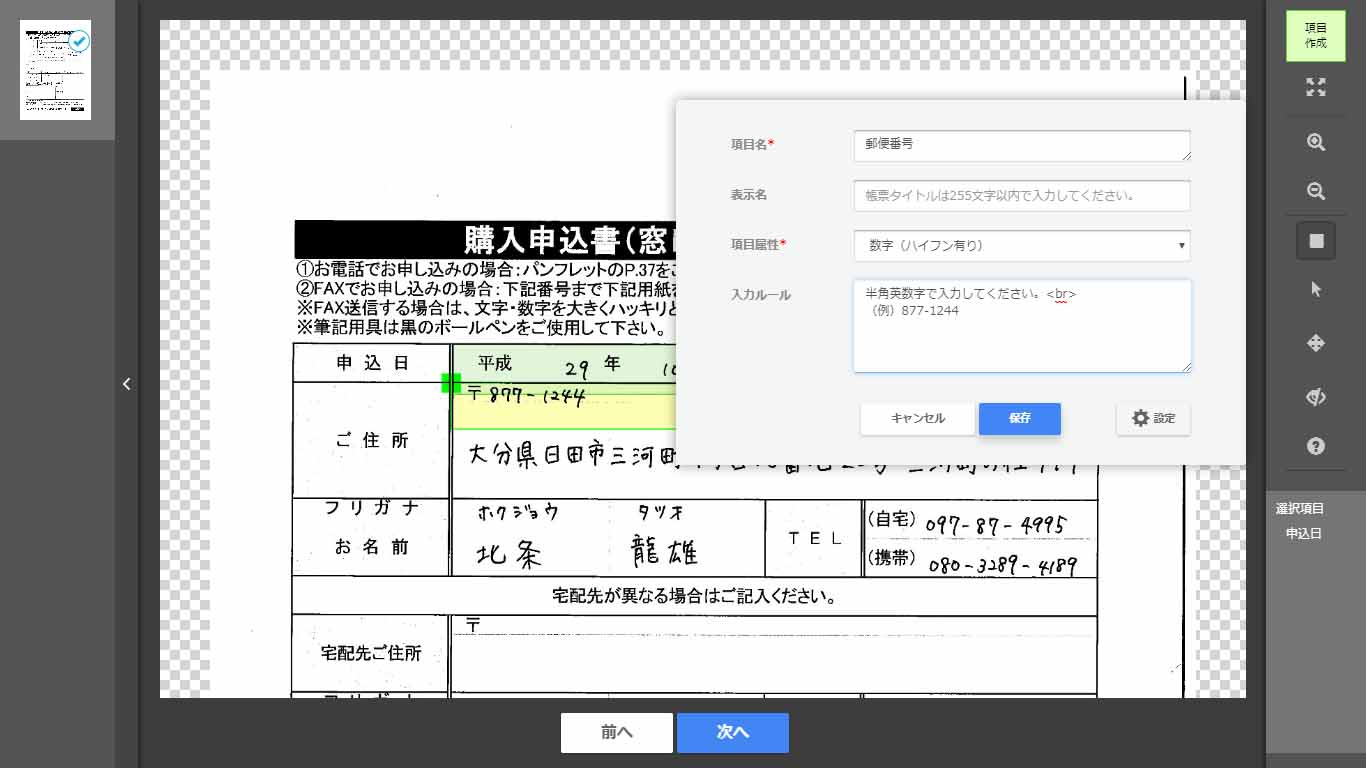Click the キャンセル button
Screen dimensions: 1366x768
917,419
